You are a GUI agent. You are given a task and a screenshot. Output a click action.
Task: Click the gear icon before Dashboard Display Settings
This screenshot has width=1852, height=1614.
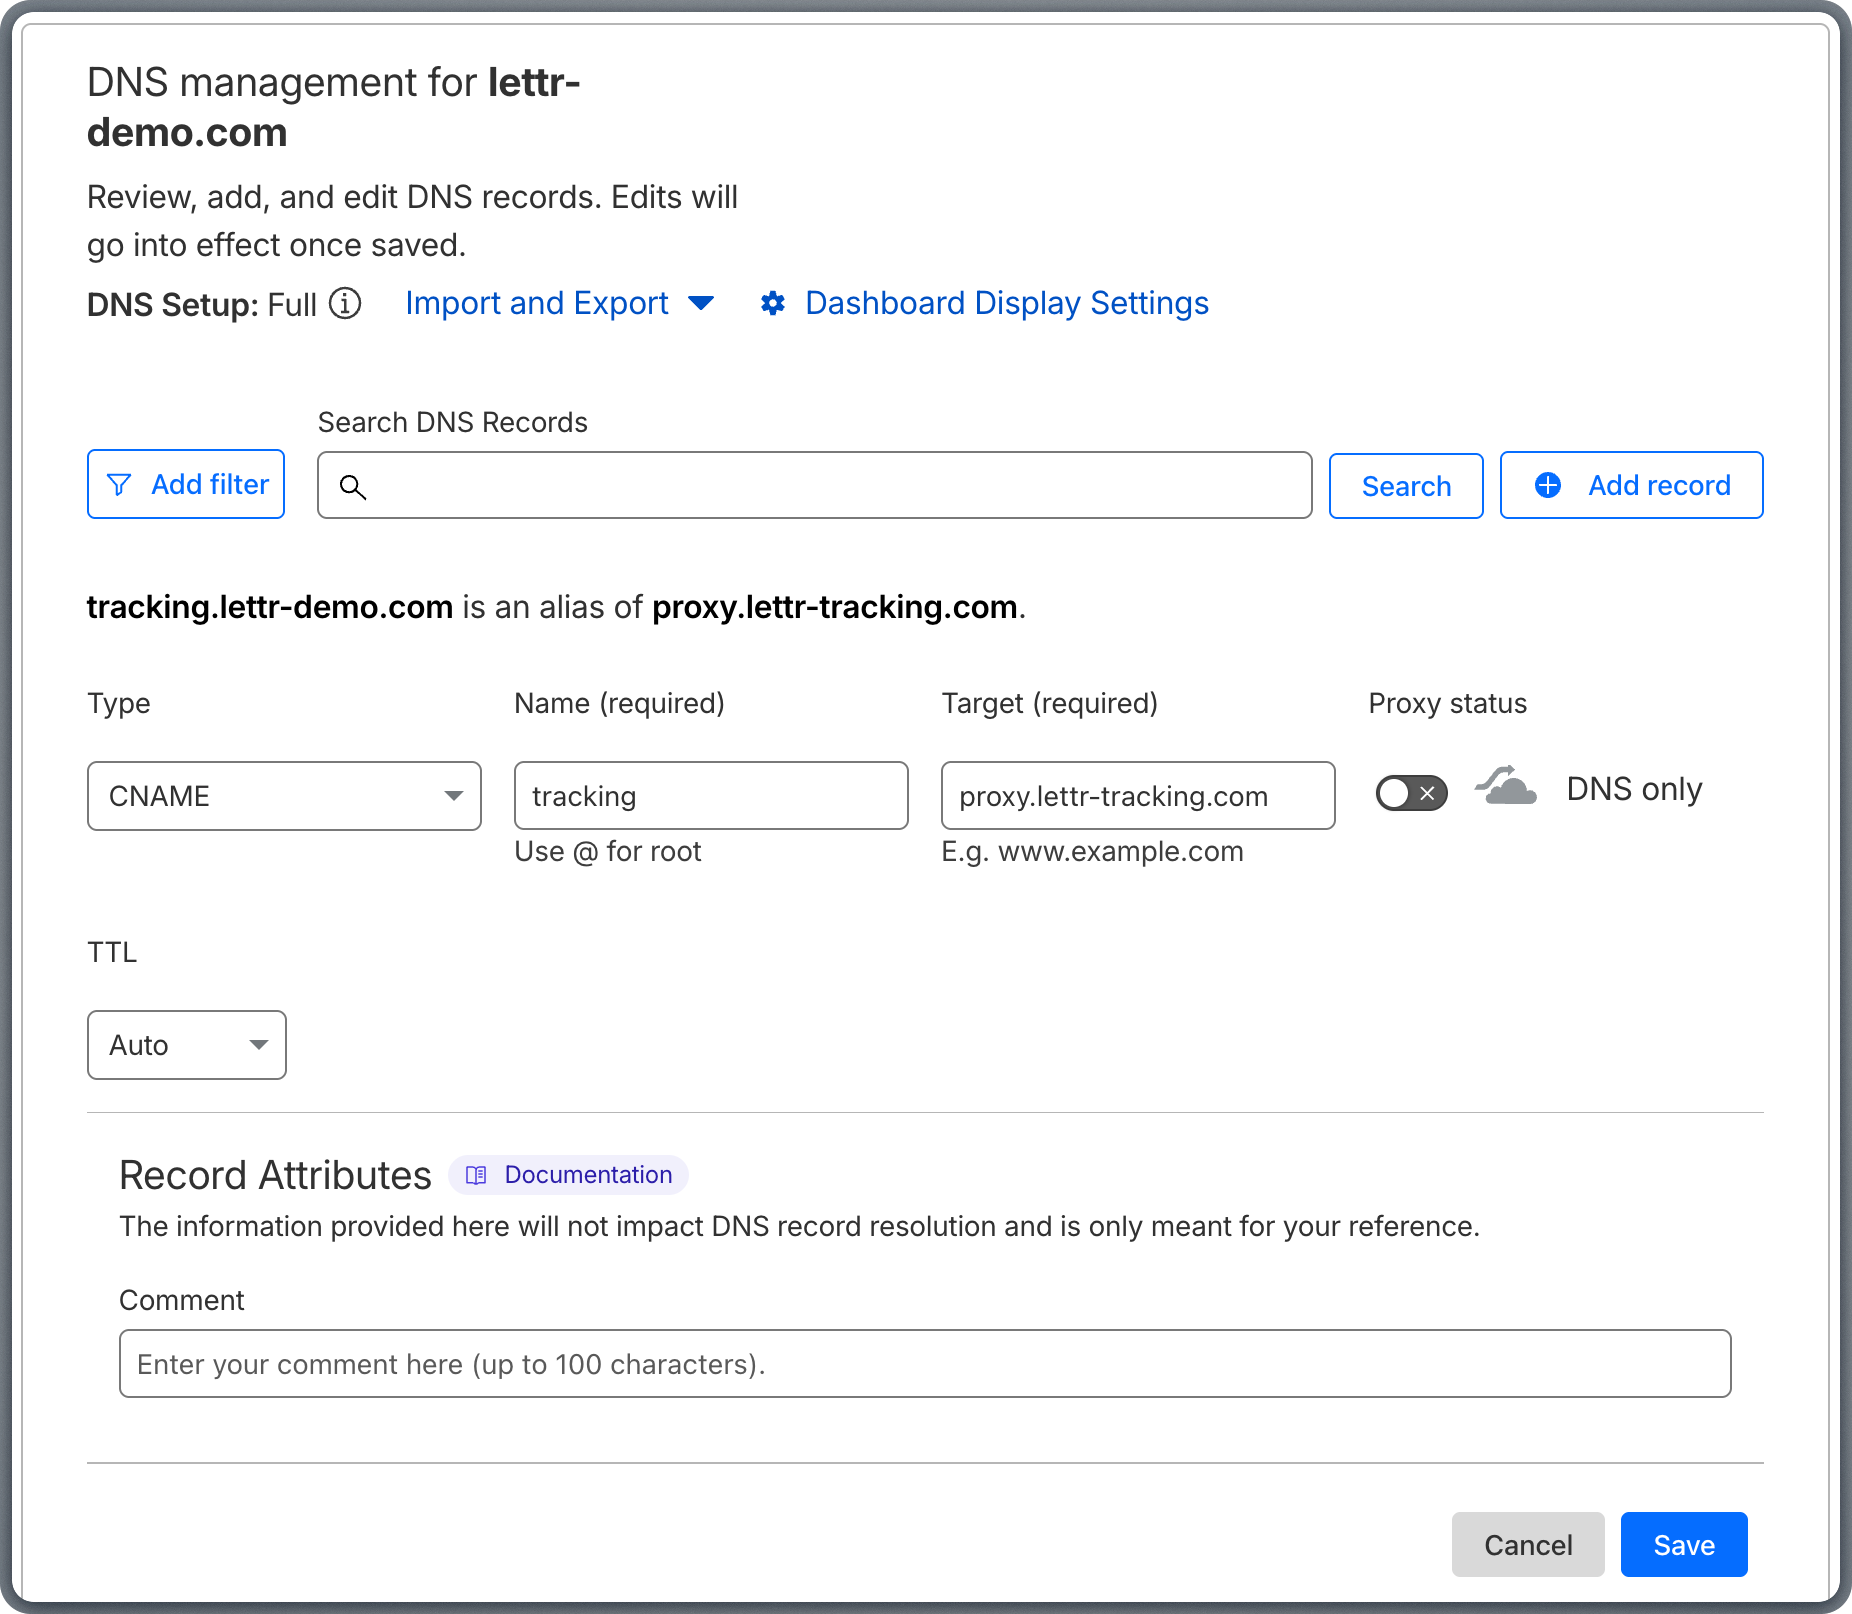click(775, 303)
